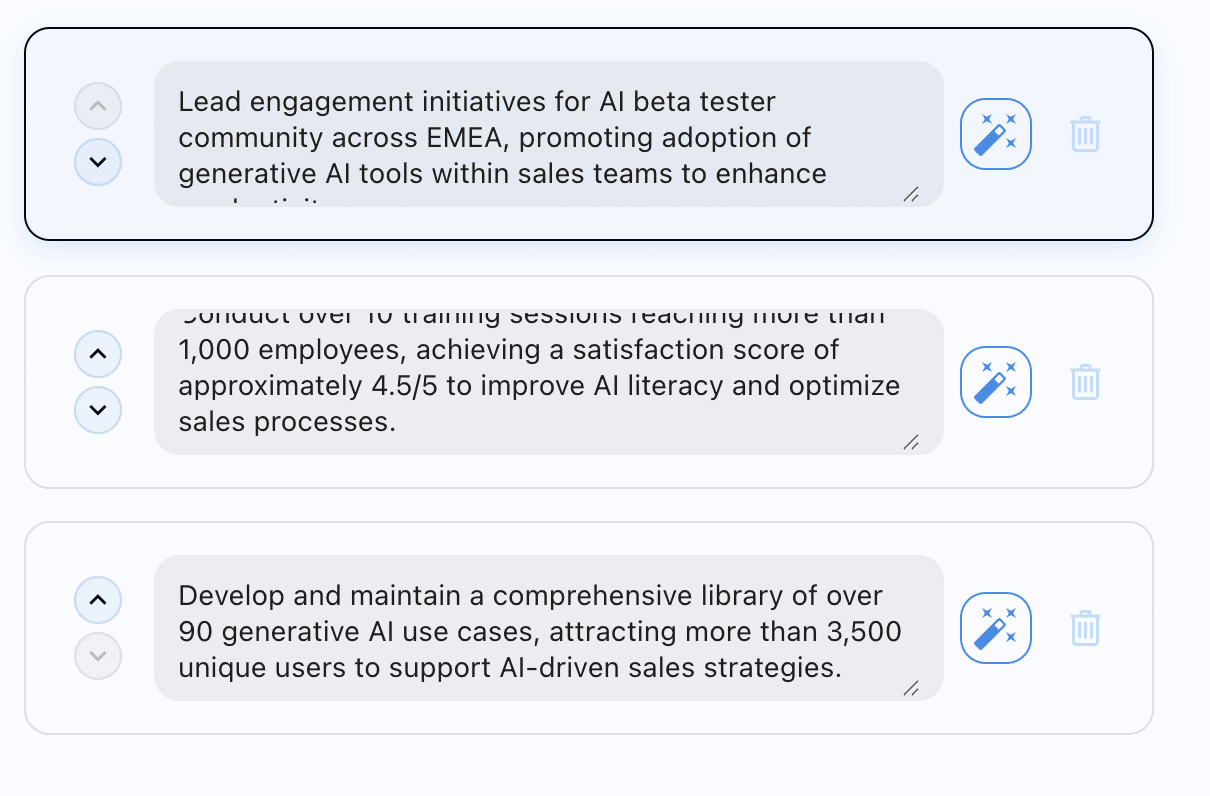Delete the 'Develop and maintain' bullet
The image size is (1210, 796).
click(x=1085, y=628)
